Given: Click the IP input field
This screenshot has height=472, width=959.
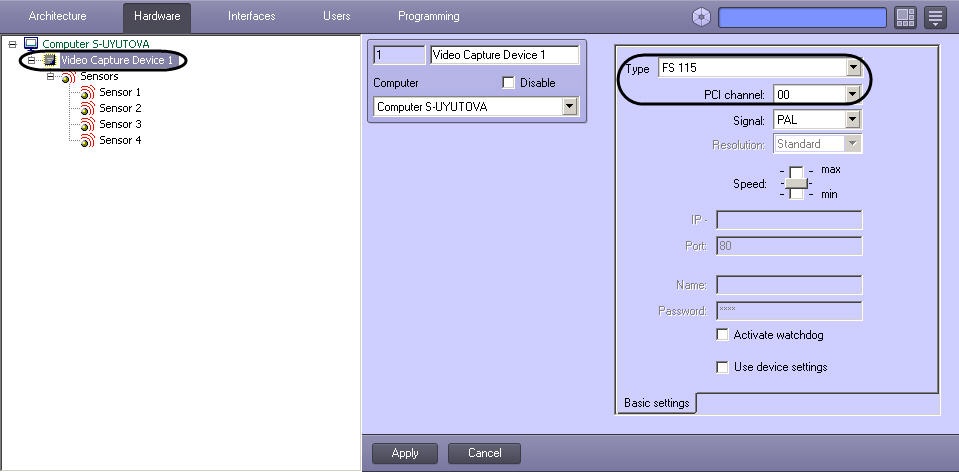Looking at the screenshot, I should (789, 220).
